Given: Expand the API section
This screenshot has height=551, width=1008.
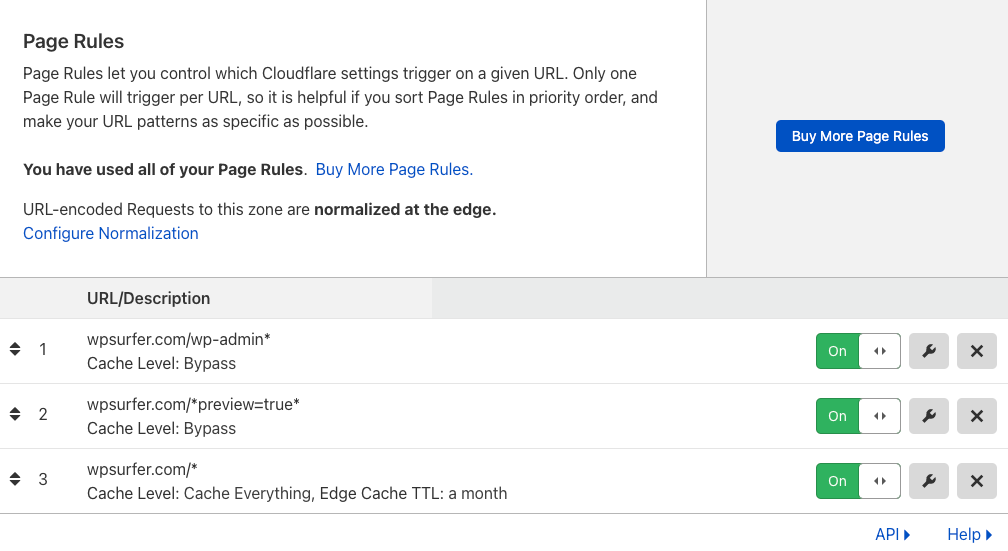Looking at the screenshot, I should tap(892, 534).
